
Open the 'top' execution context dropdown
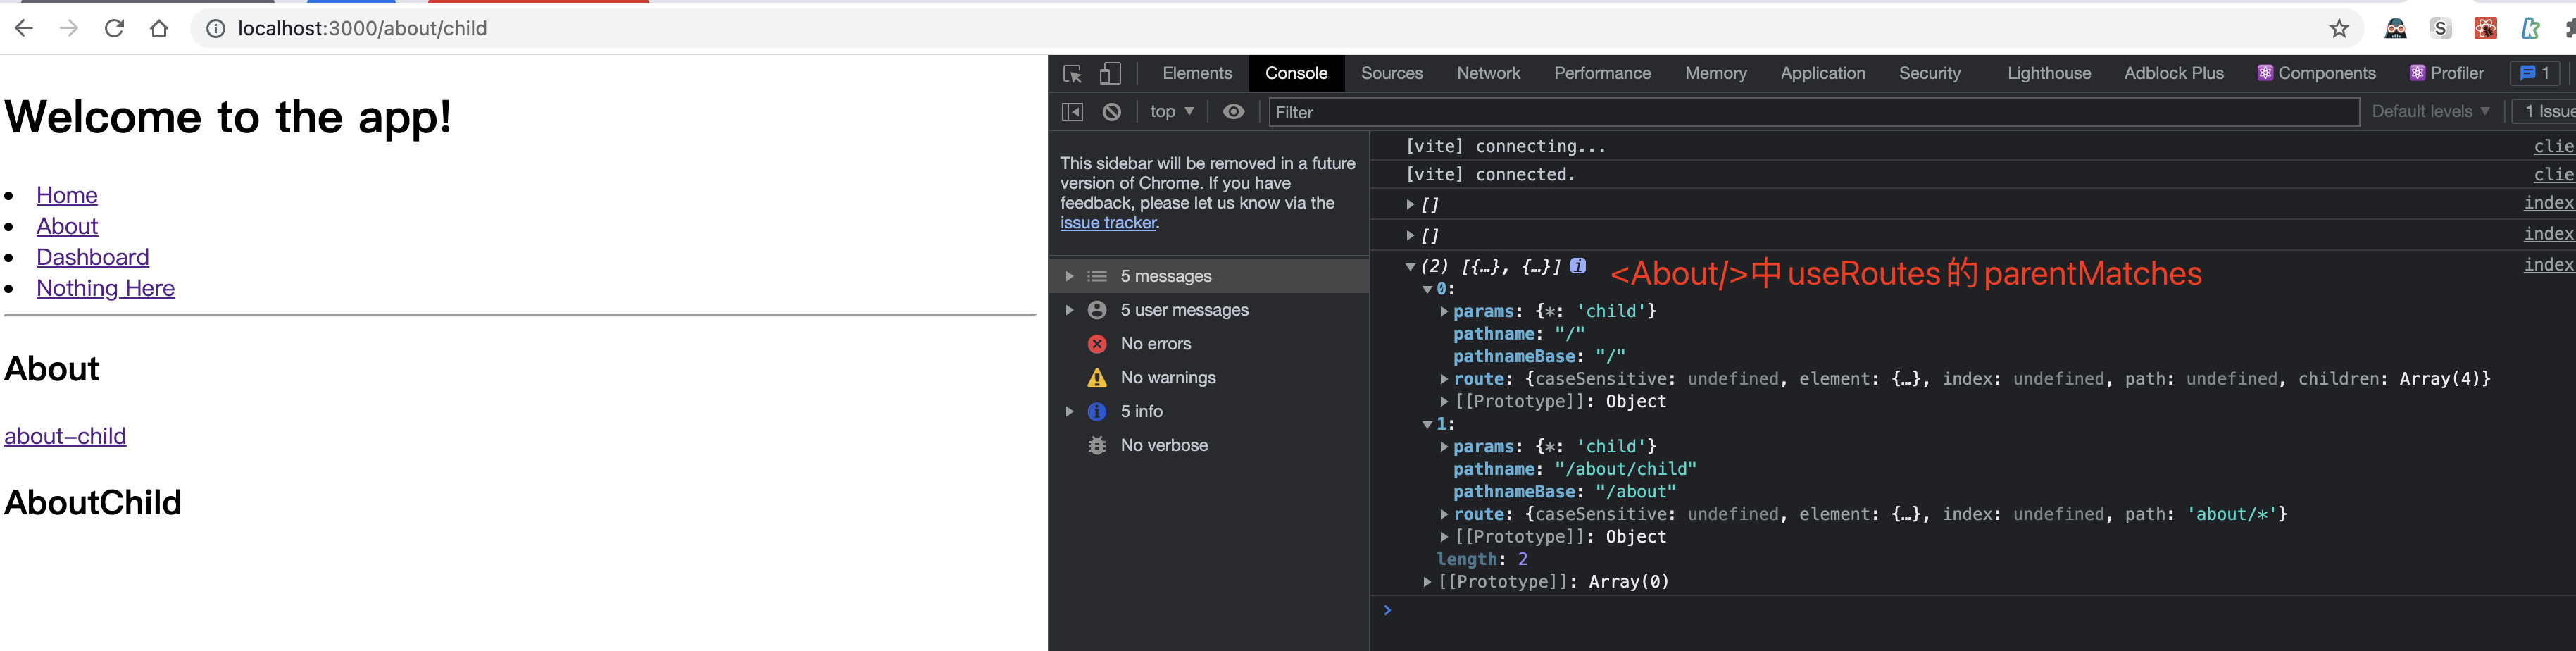[1170, 112]
